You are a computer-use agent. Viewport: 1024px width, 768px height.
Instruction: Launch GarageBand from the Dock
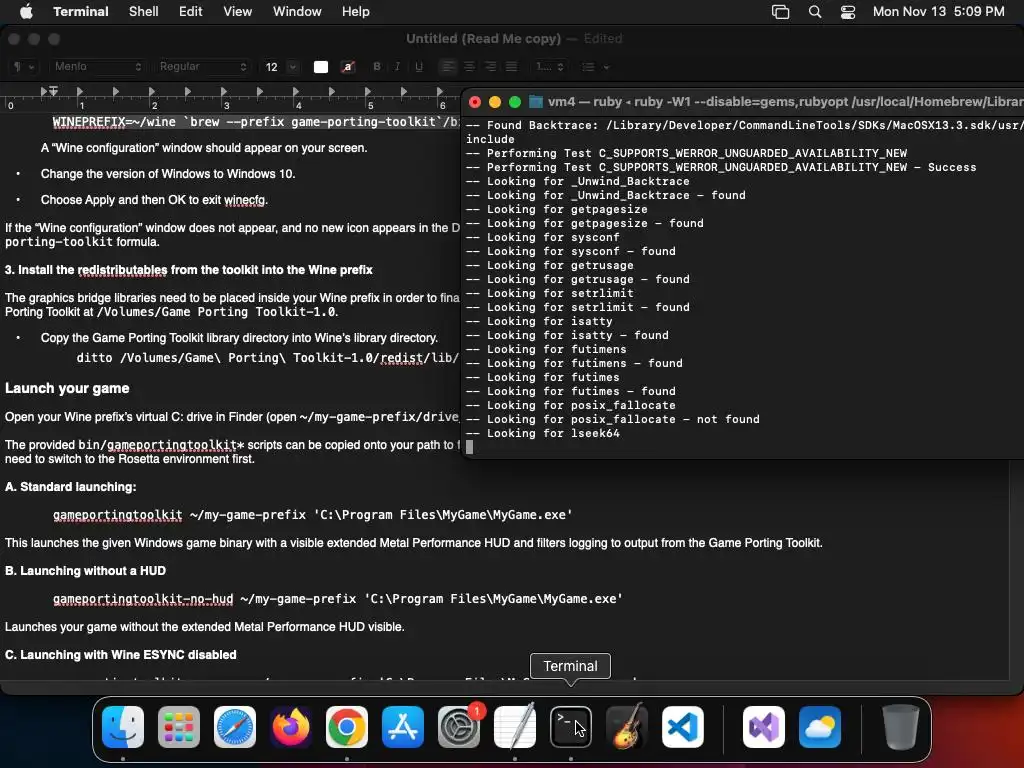(627, 727)
